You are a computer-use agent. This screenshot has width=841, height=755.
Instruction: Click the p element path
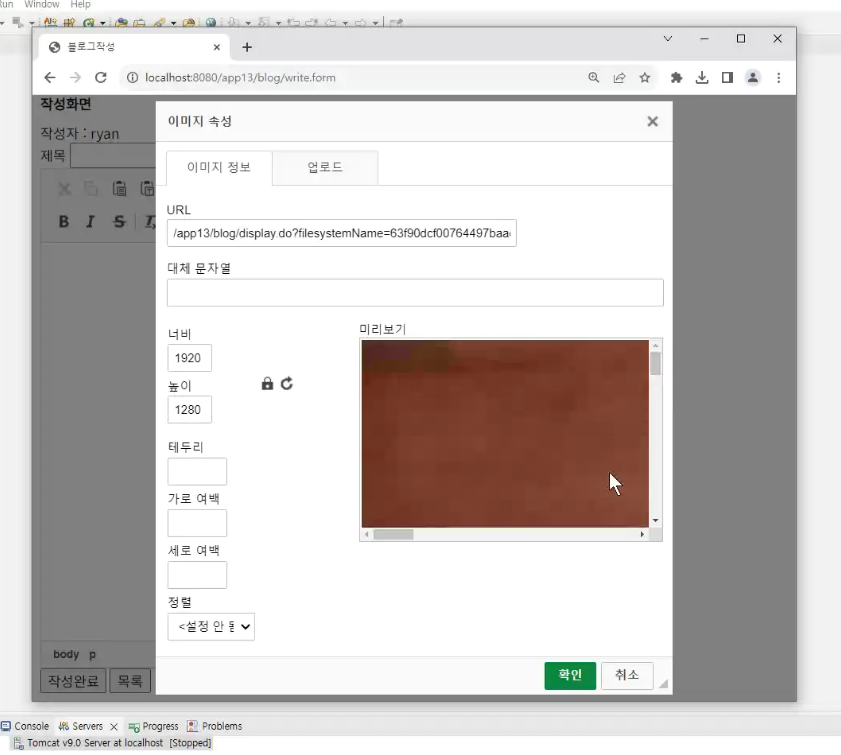click(x=92, y=654)
